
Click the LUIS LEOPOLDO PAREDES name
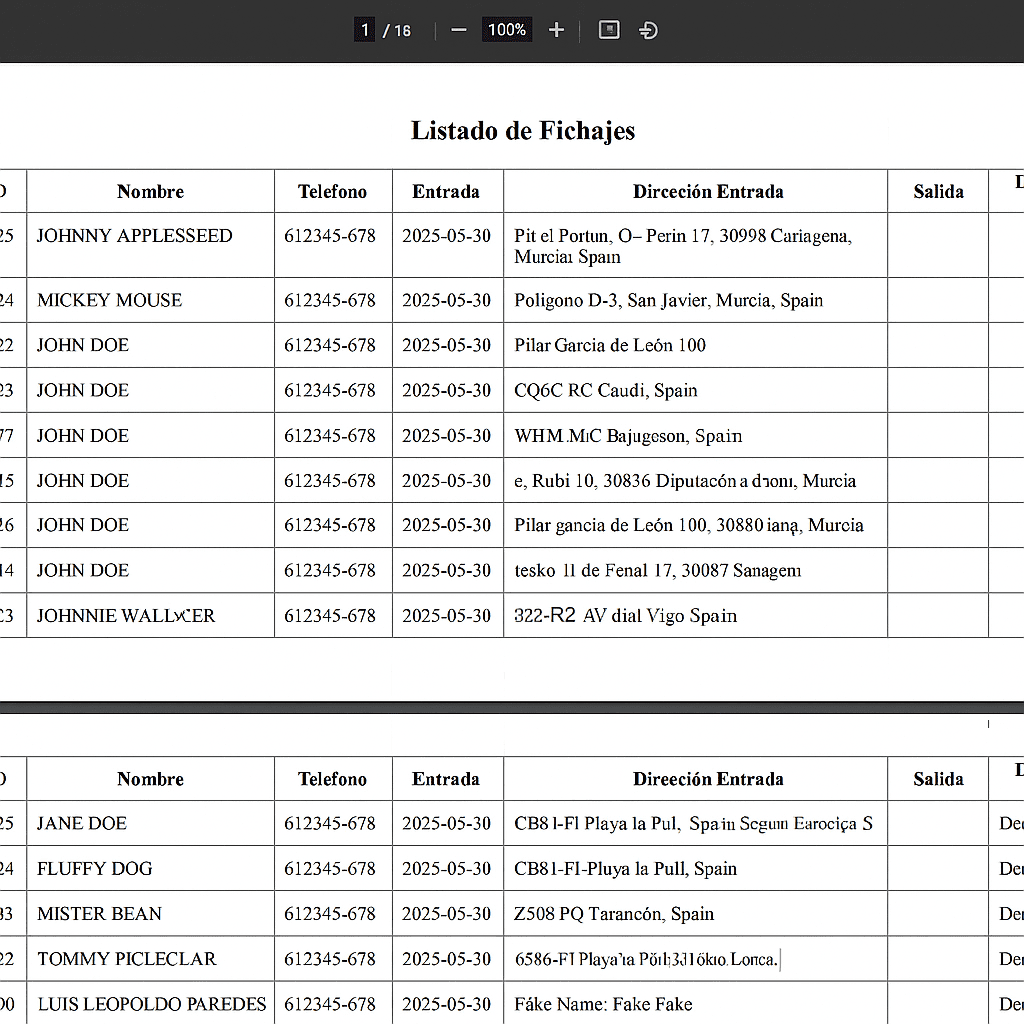[152, 1004]
